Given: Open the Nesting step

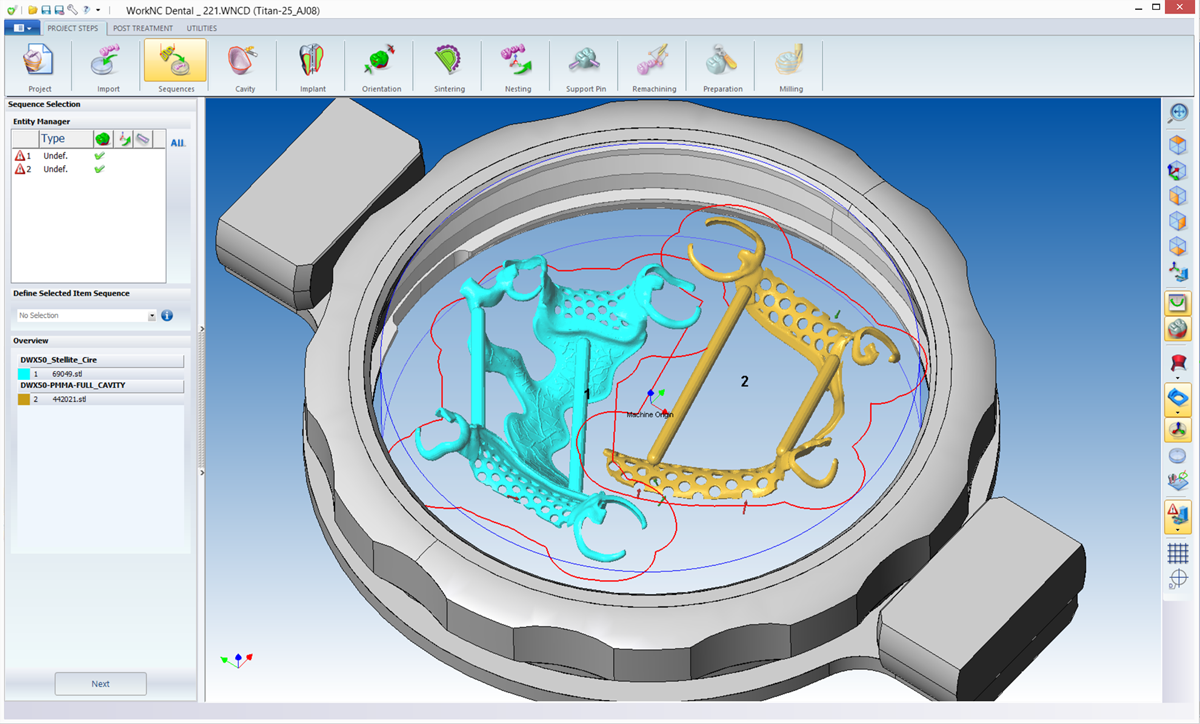Looking at the screenshot, I should coord(518,67).
